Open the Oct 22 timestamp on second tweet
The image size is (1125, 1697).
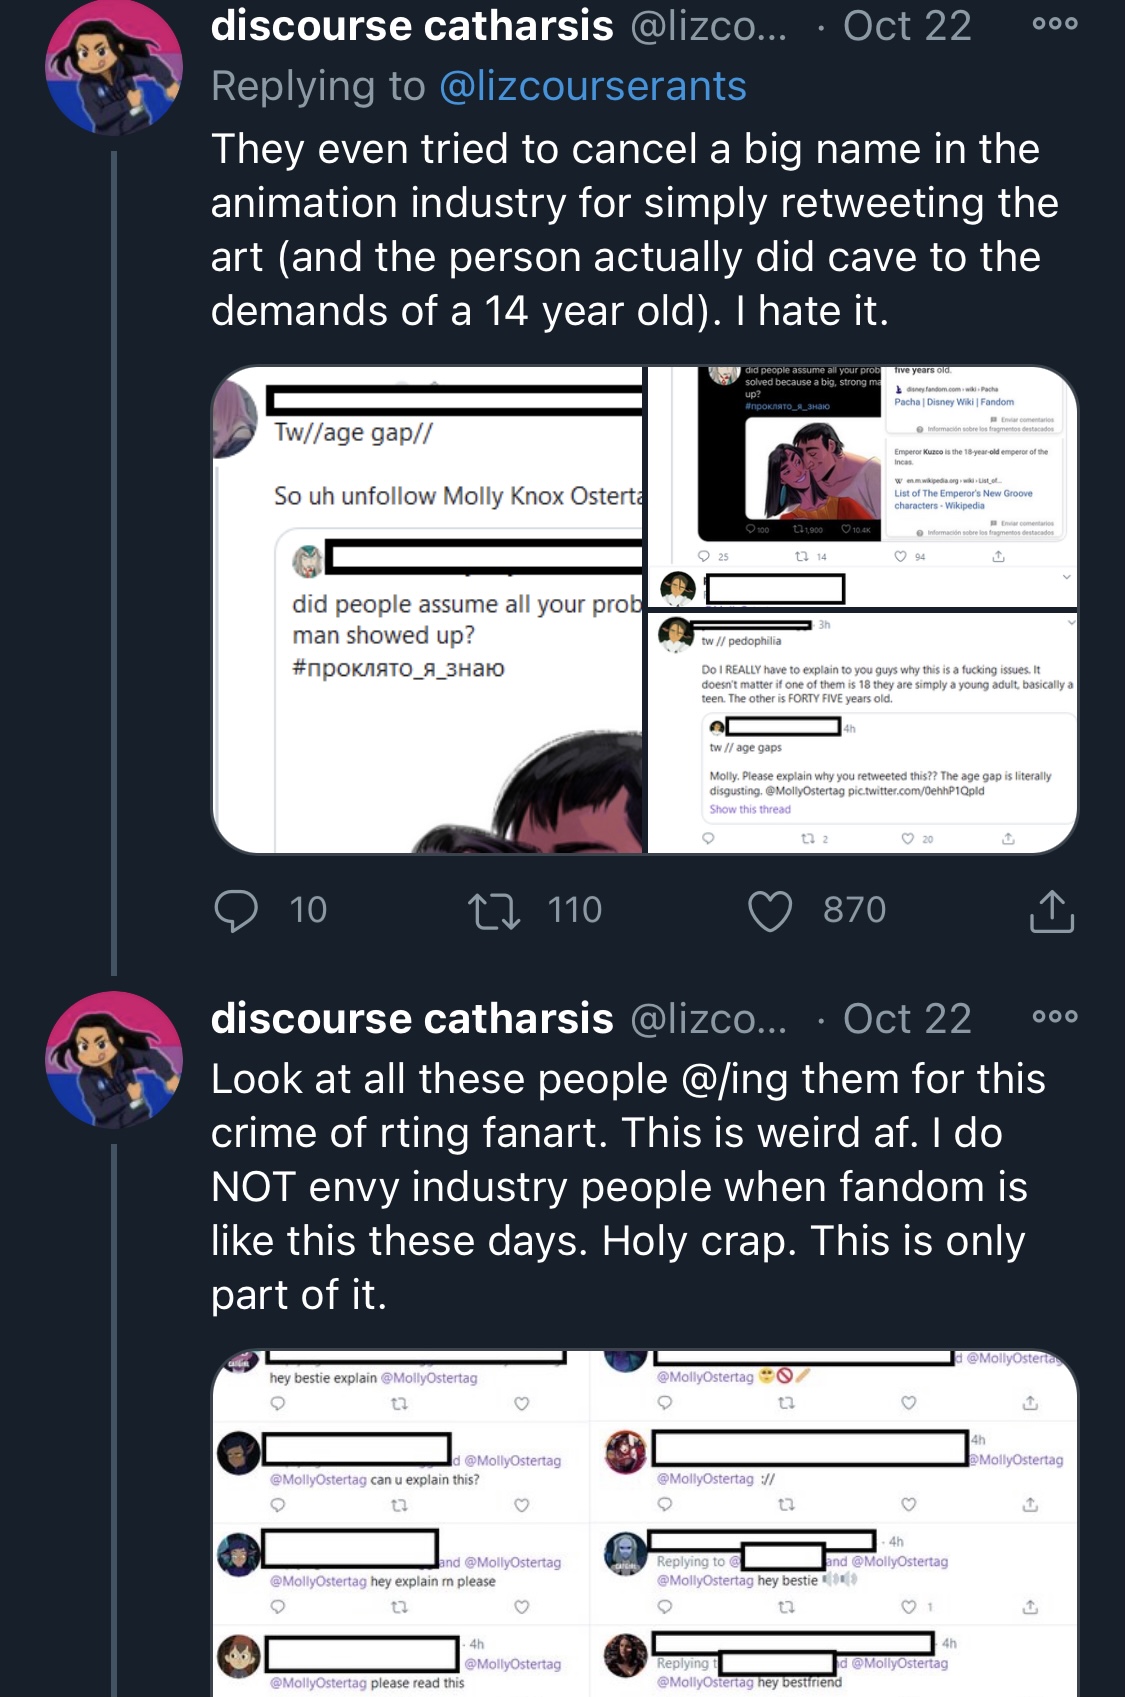click(x=907, y=1018)
